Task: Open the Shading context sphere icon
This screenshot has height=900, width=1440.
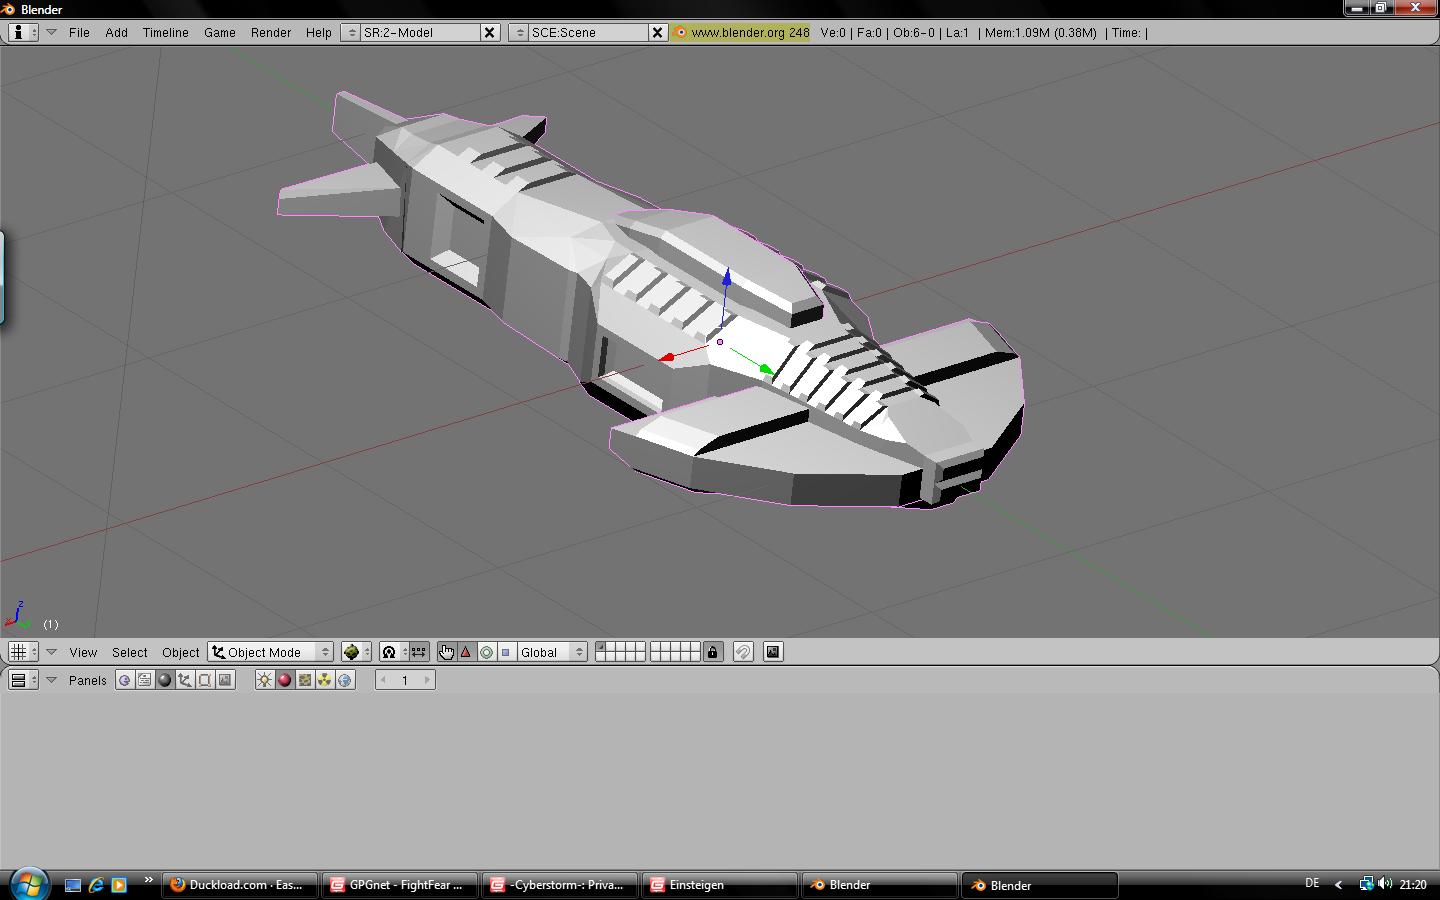Action: pos(165,680)
